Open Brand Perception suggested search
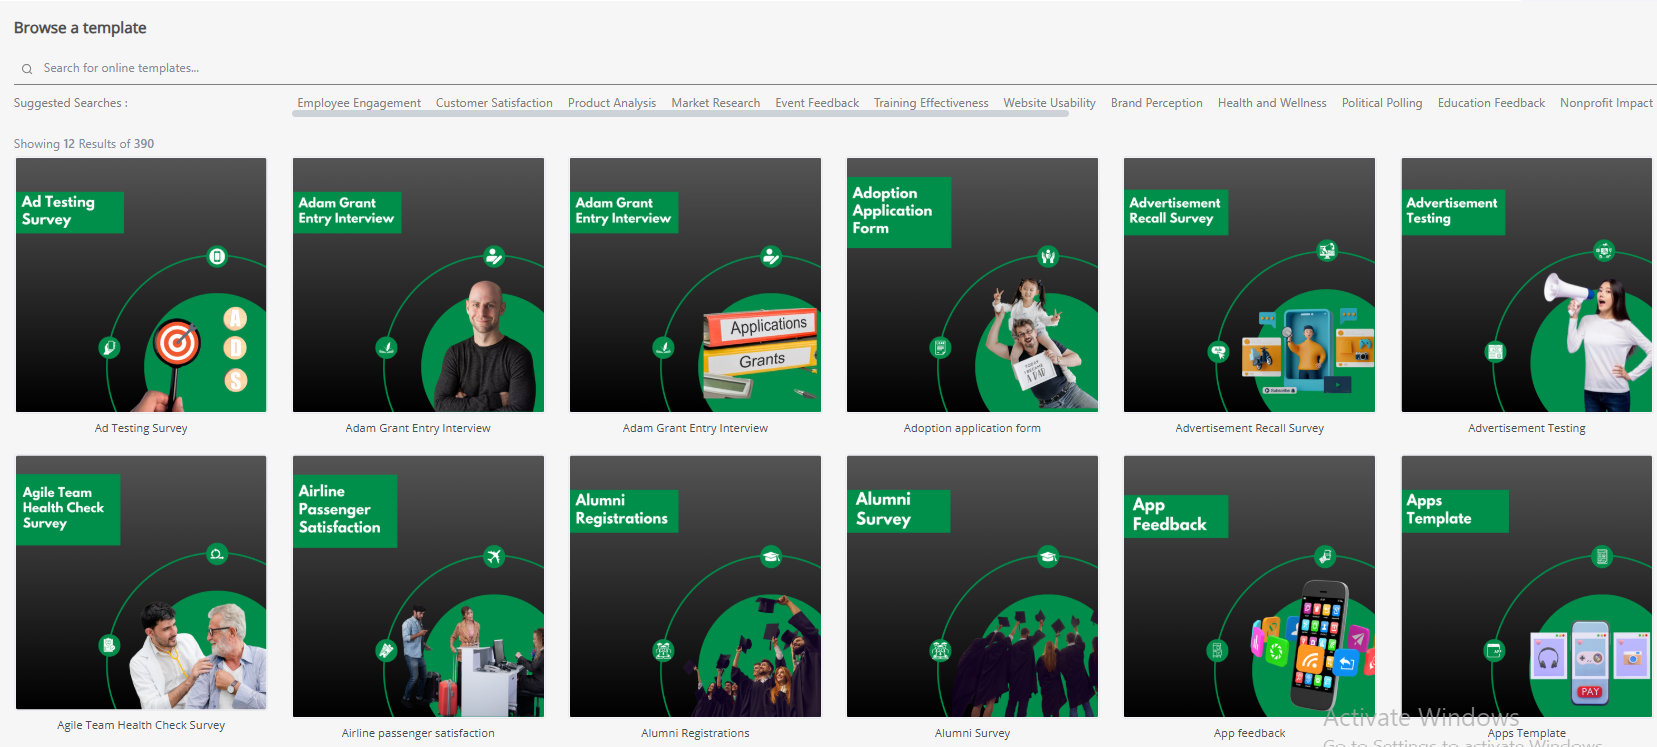Screen dimensions: 1657x747 click(1157, 103)
